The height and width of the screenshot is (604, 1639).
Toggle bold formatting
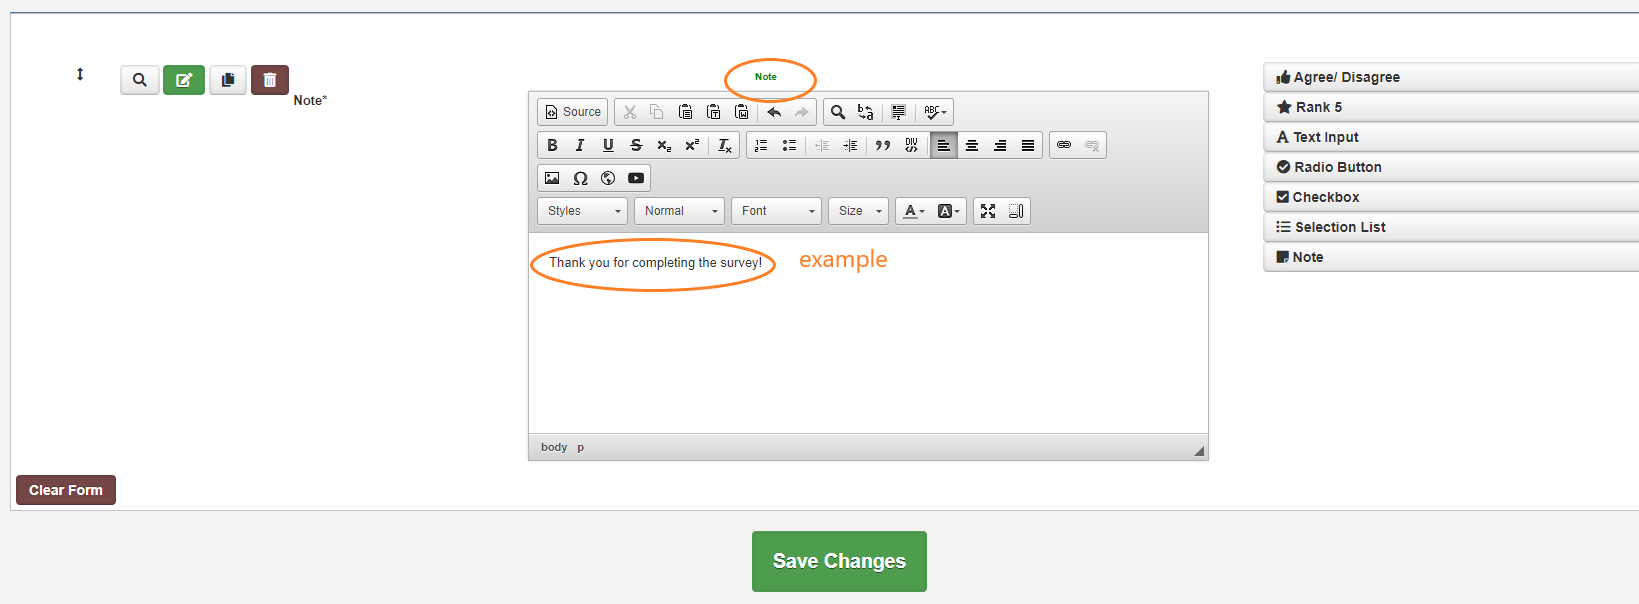(552, 145)
